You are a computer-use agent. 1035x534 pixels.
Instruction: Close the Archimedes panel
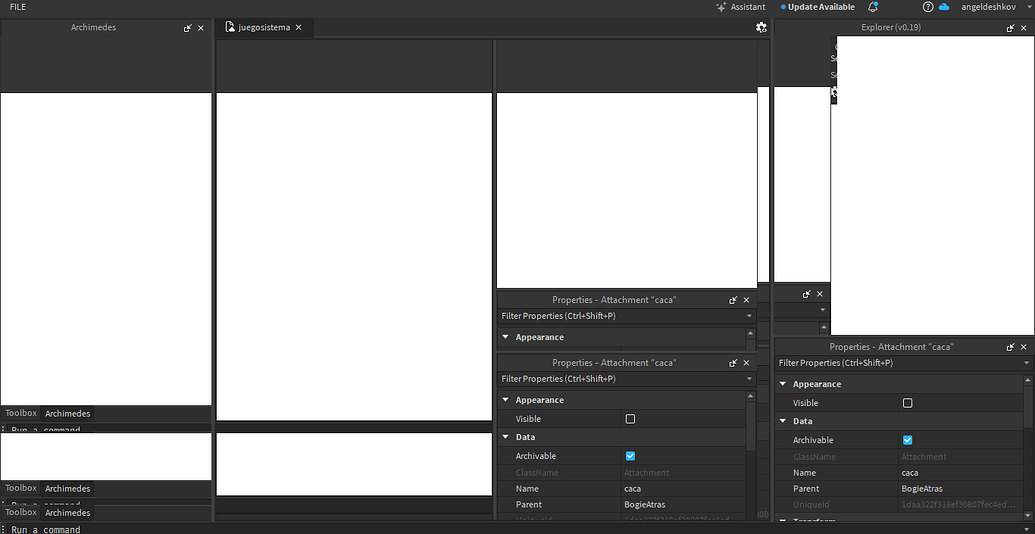coord(201,28)
